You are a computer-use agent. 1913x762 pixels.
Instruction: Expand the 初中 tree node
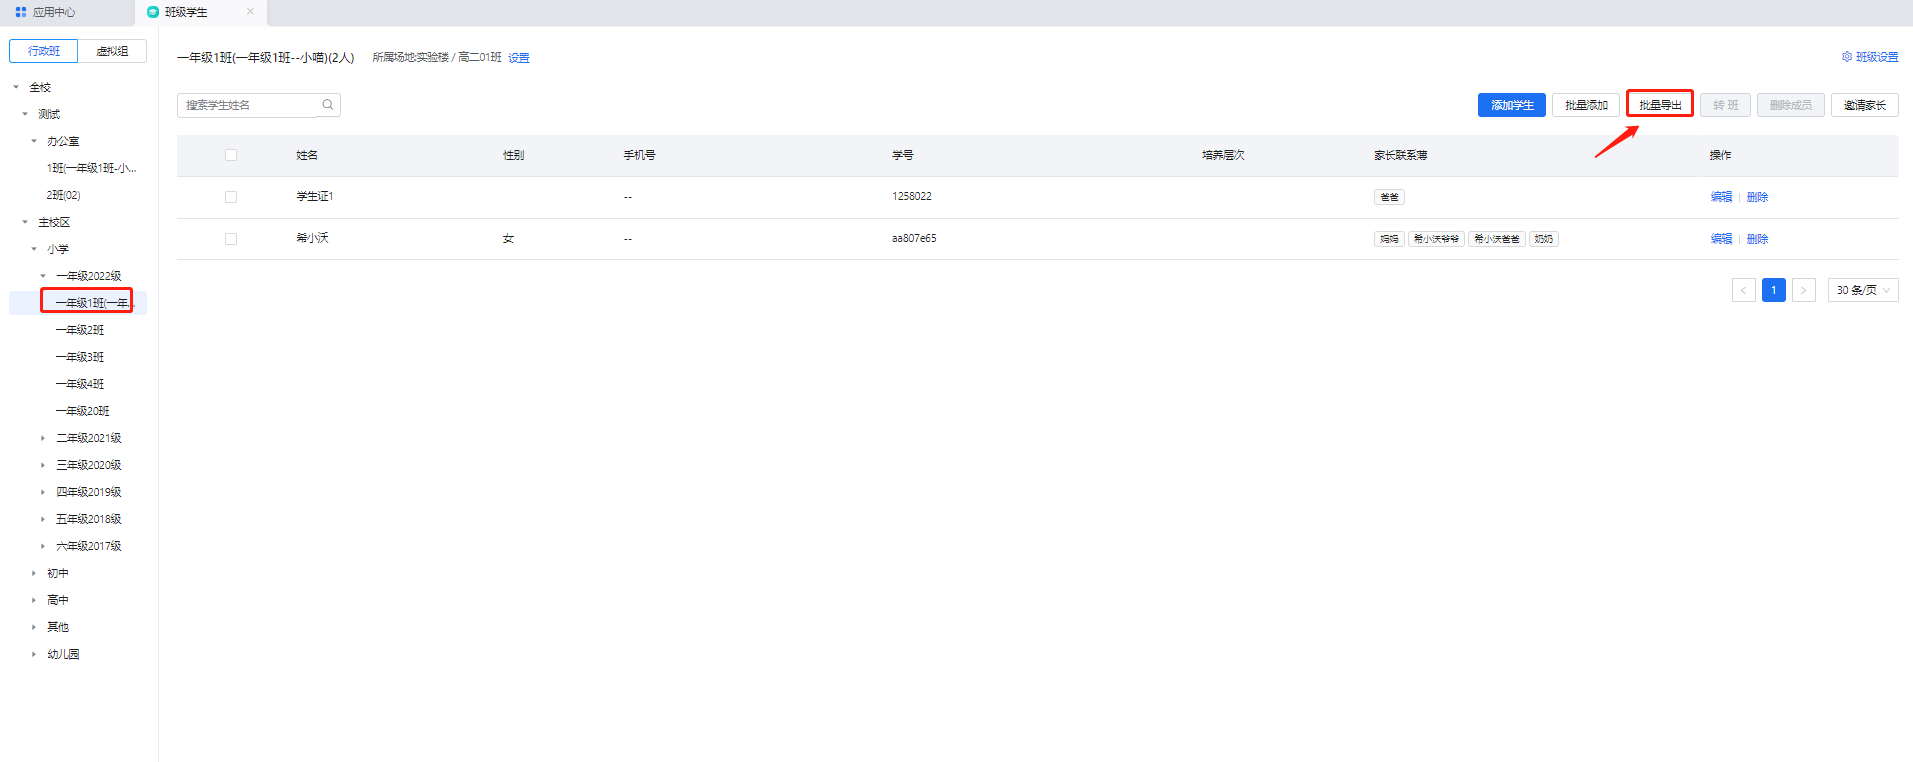click(34, 573)
